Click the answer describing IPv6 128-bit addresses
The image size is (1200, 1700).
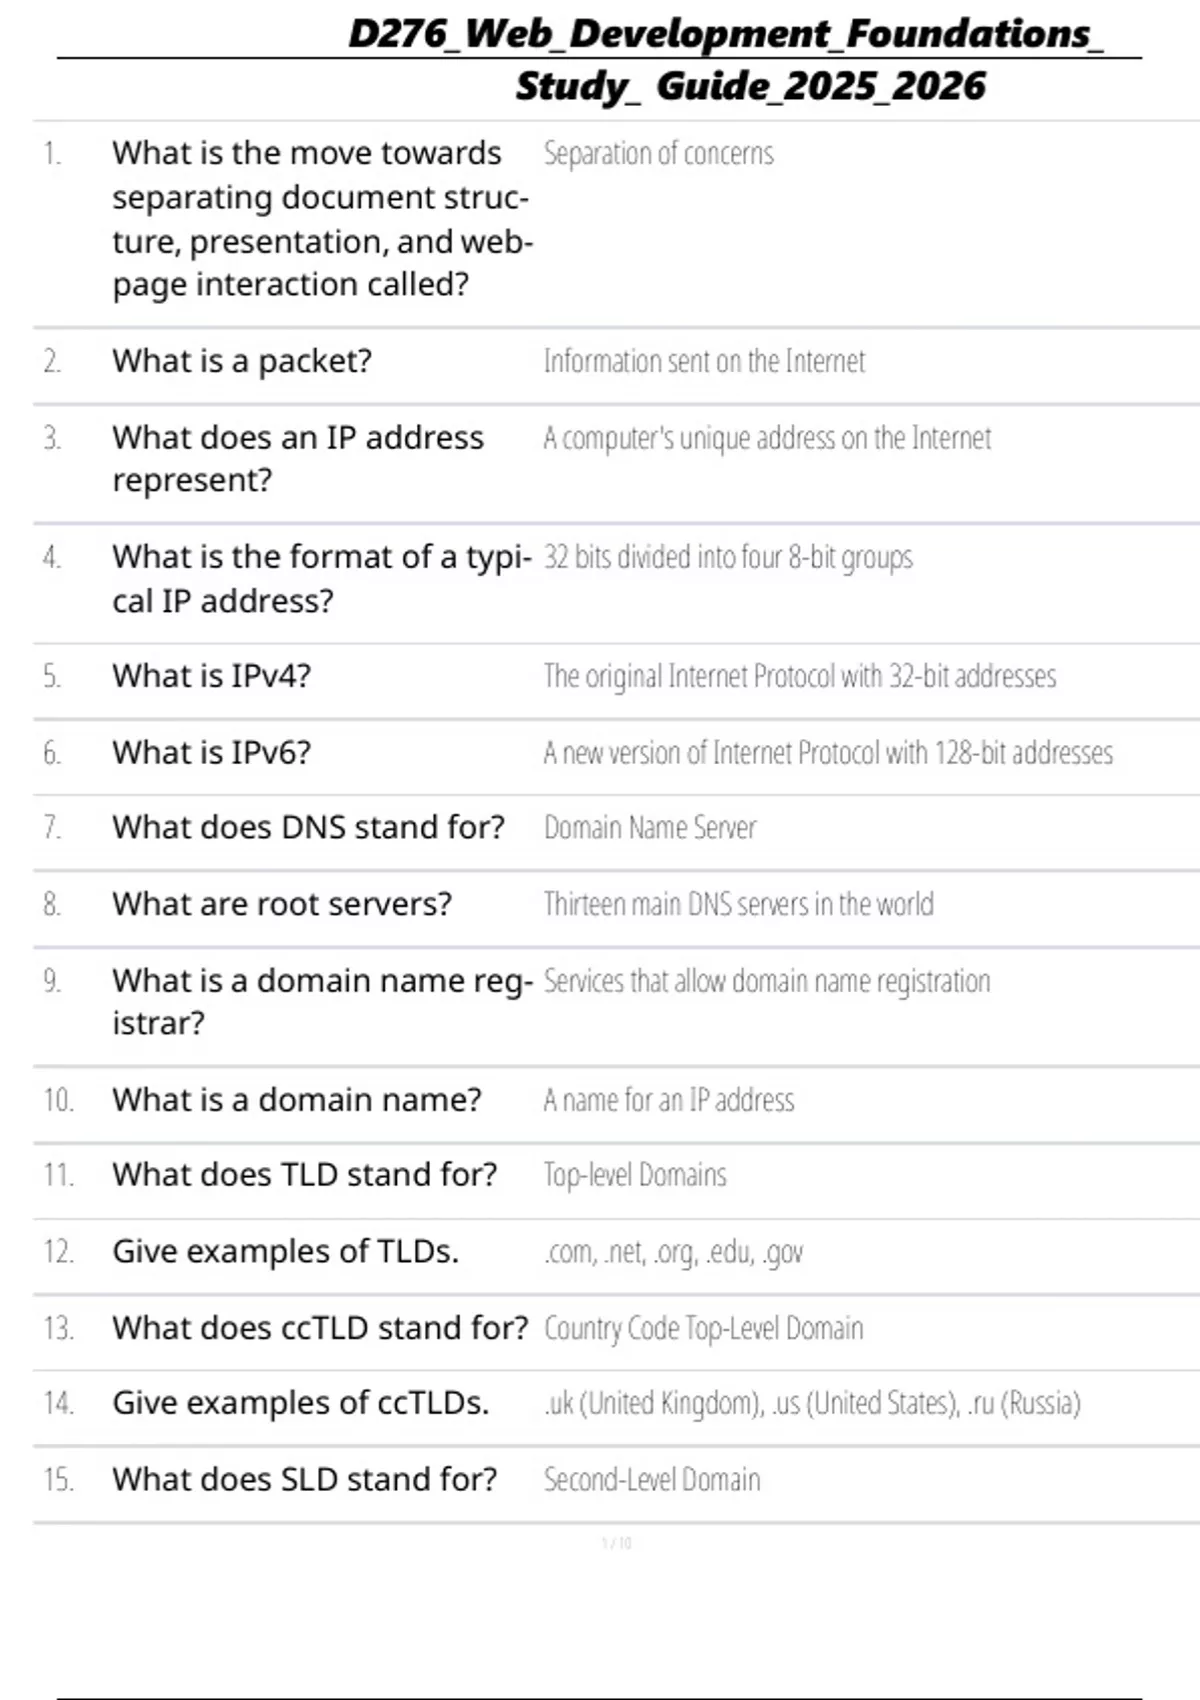pyautogui.click(x=828, y=753)
